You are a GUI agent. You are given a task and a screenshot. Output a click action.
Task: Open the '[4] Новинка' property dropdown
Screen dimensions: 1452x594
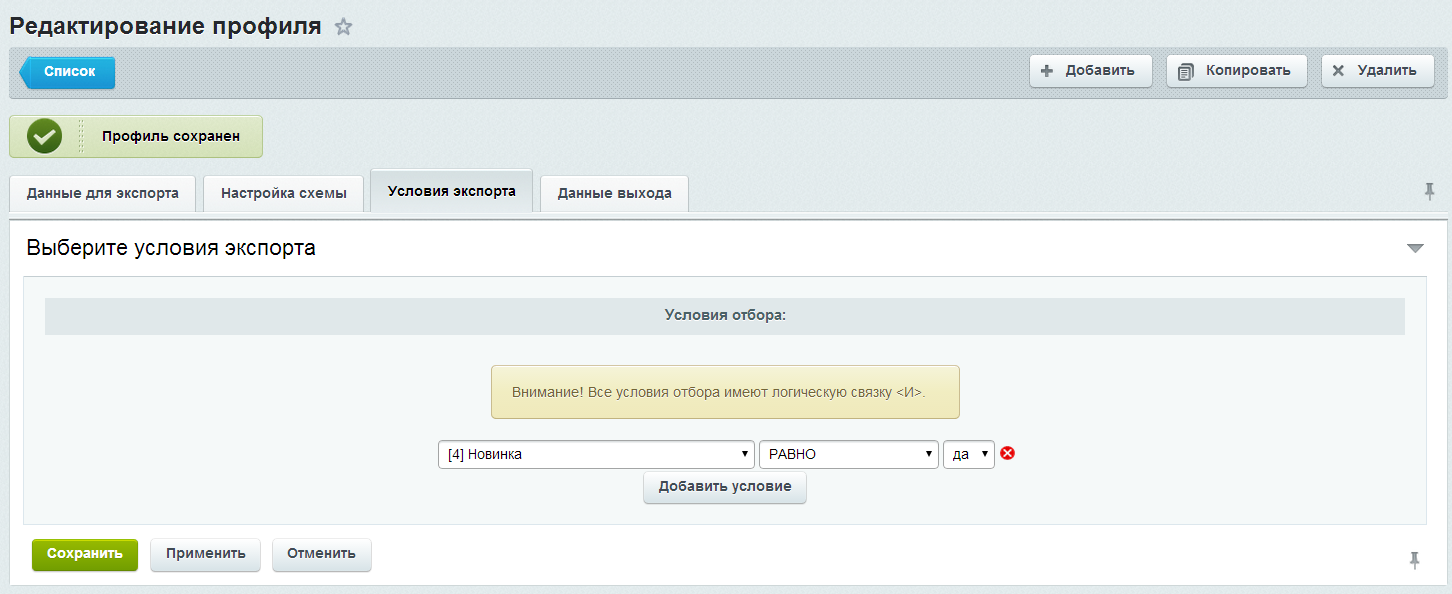(596, 455)
